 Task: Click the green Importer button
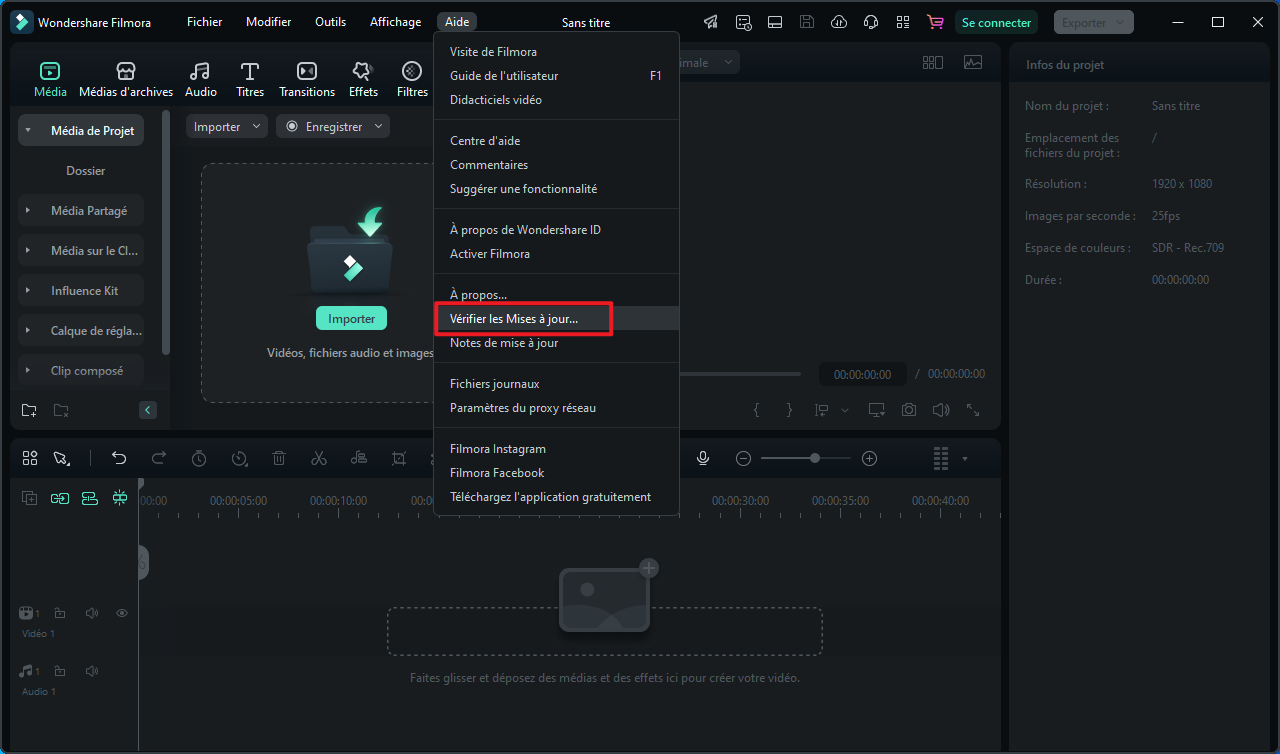coord(351,318)
